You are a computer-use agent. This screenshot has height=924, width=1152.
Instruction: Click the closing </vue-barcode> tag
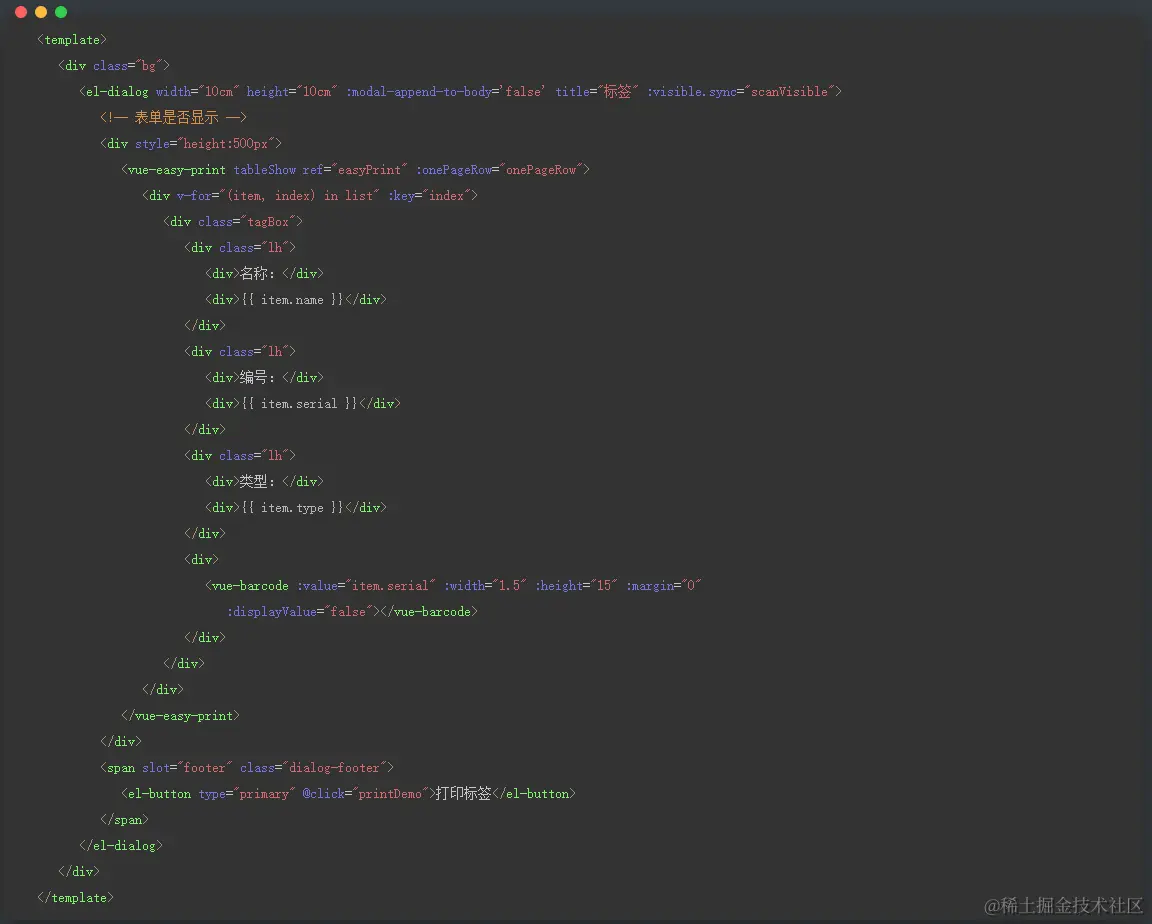click(x=429, y=612)
